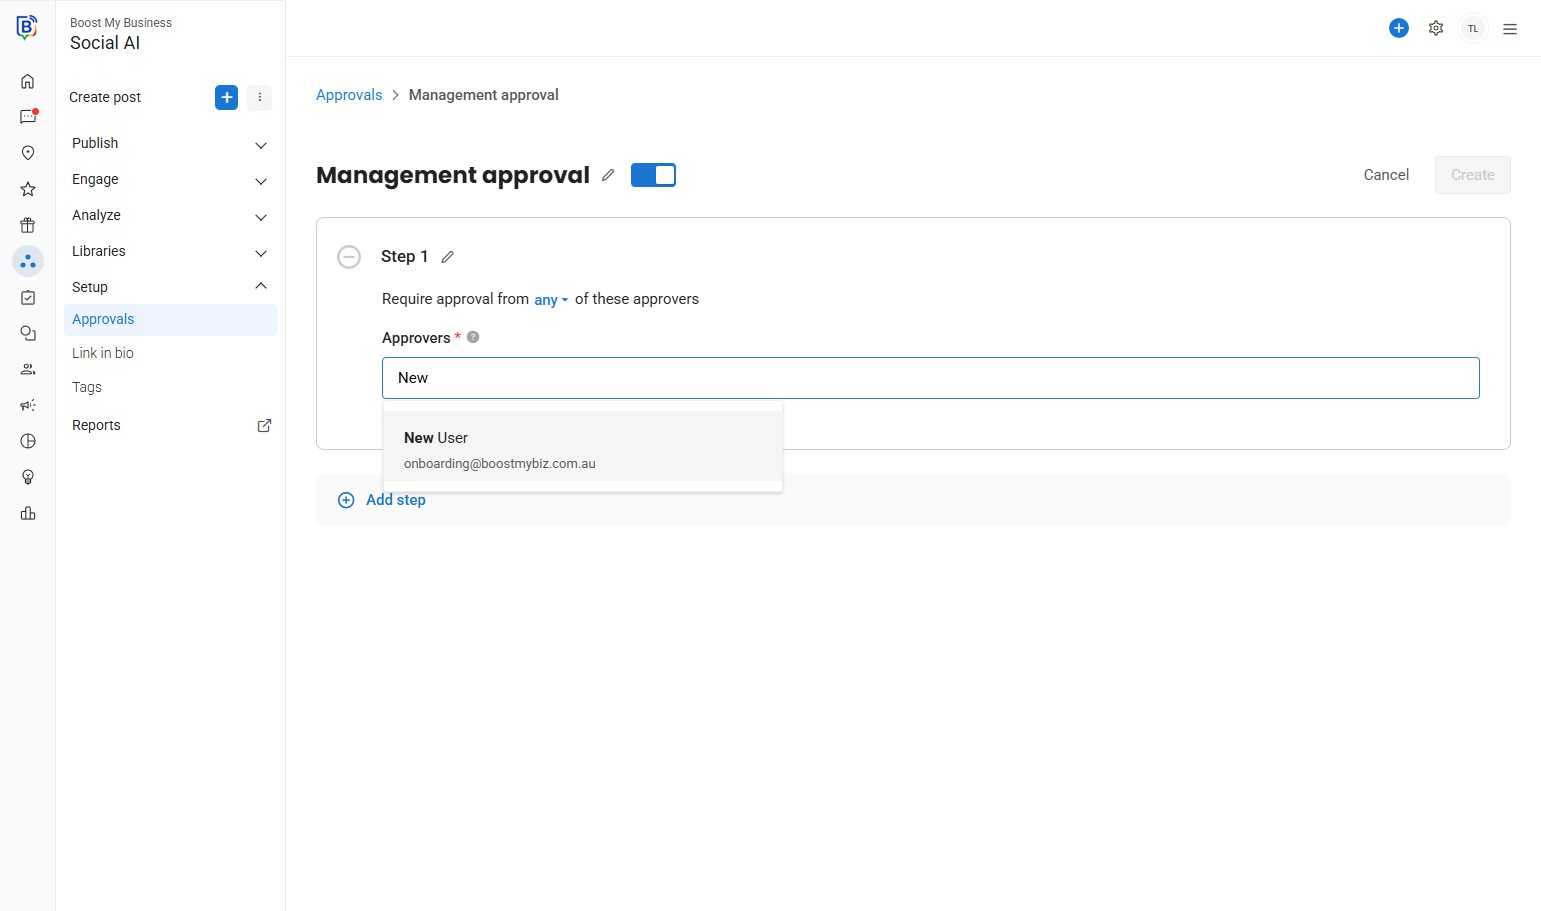The image size is (1541, 911).
Task: Select Link in bio in the Setup menu
Action: coord(103,353)
